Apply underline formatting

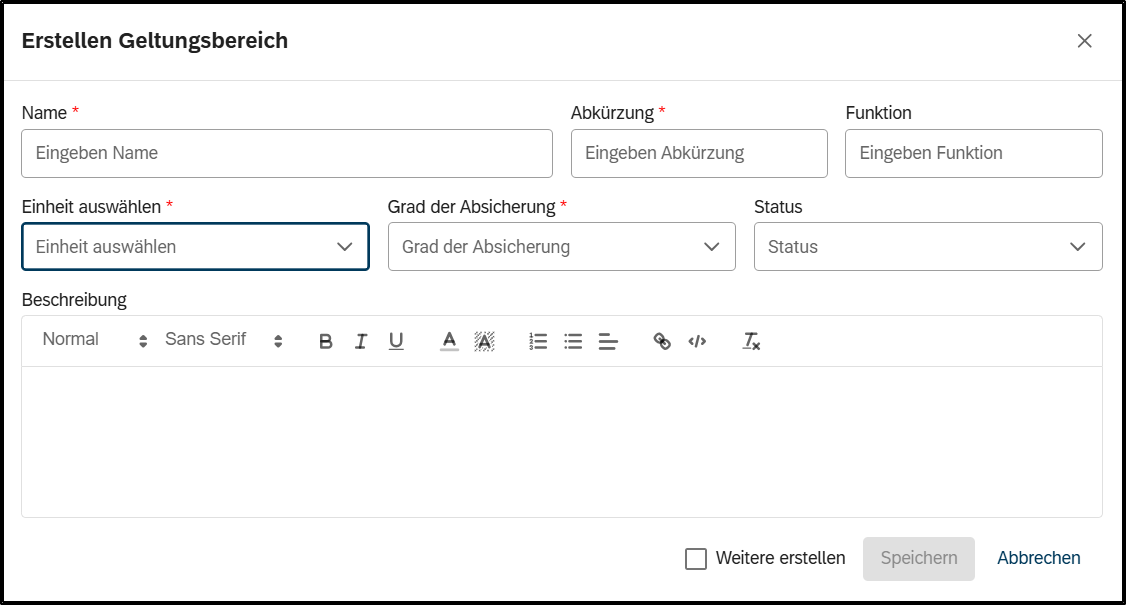pos(396,340)
